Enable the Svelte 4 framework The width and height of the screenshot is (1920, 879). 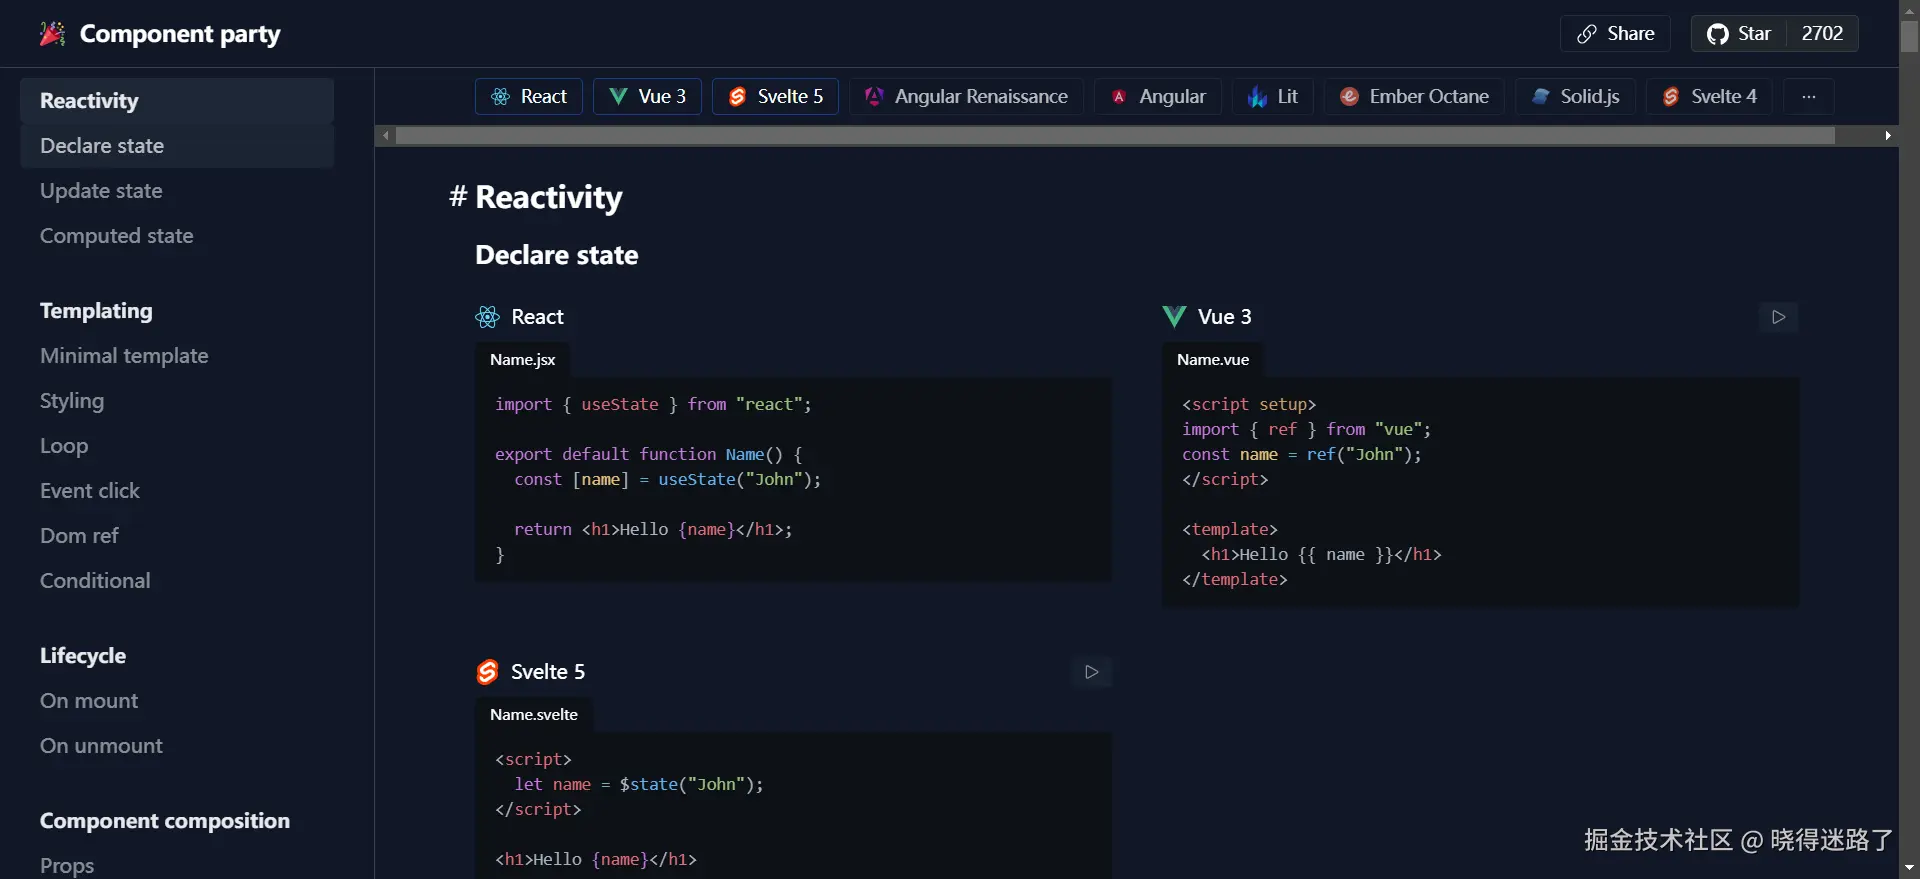pyautogui.click(x=1709, y=97)
